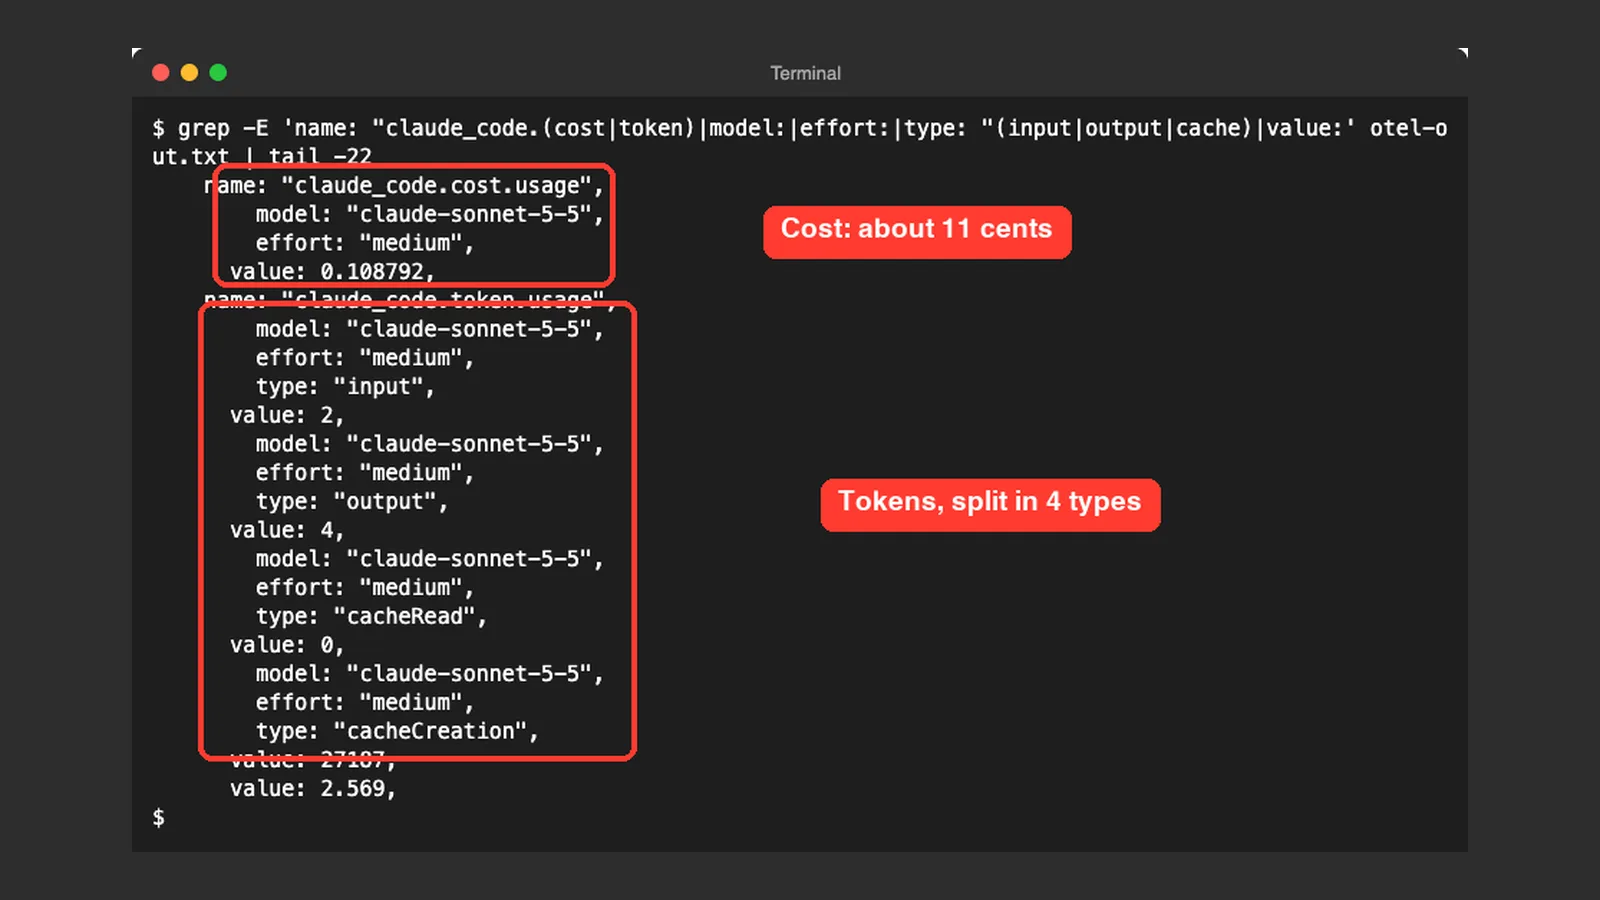1600x900 pixels.
Task: Click the "value: 4," line
Action: pos(287,530)
